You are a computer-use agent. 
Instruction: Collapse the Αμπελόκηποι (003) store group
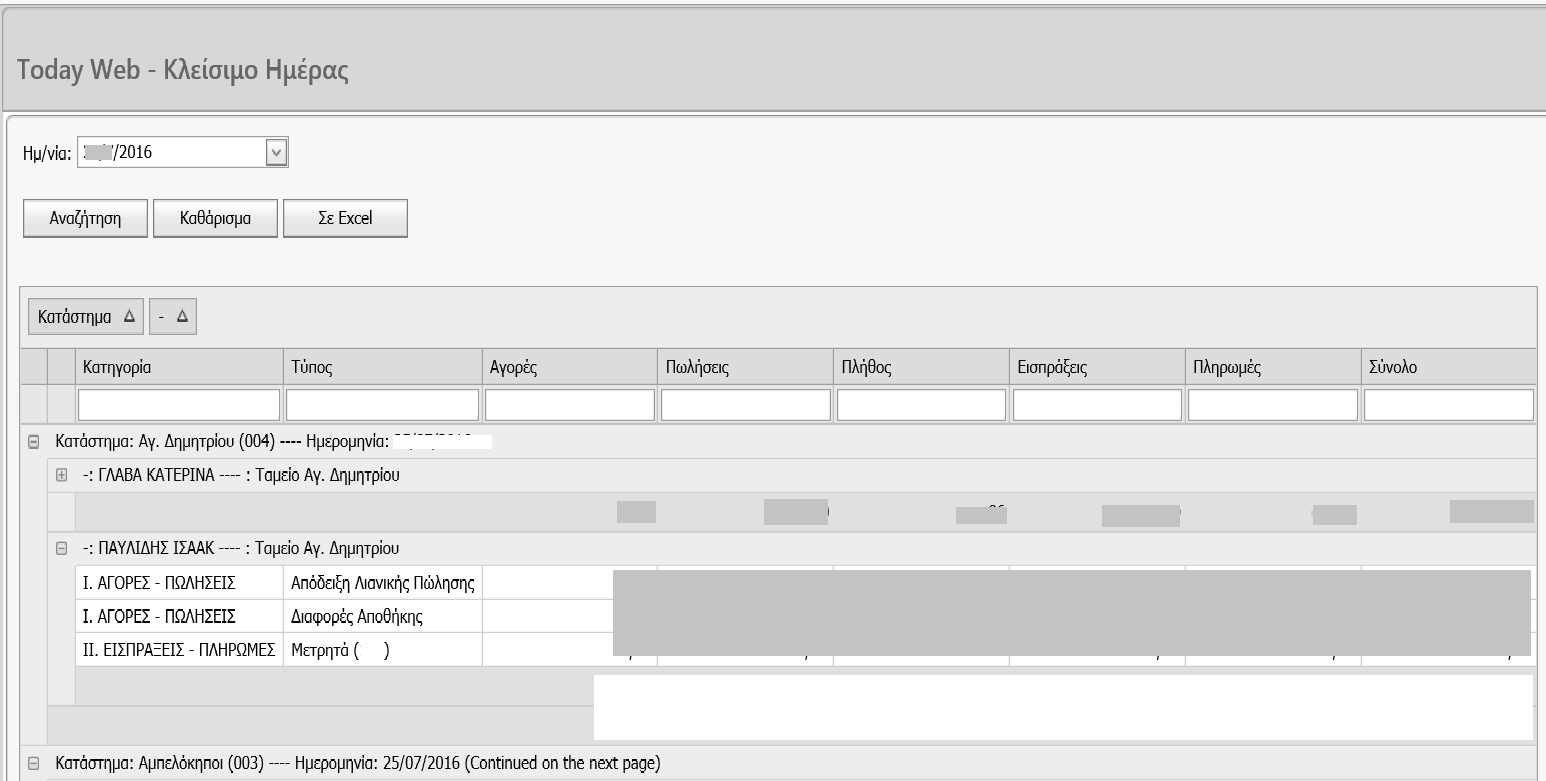point(33,764)
